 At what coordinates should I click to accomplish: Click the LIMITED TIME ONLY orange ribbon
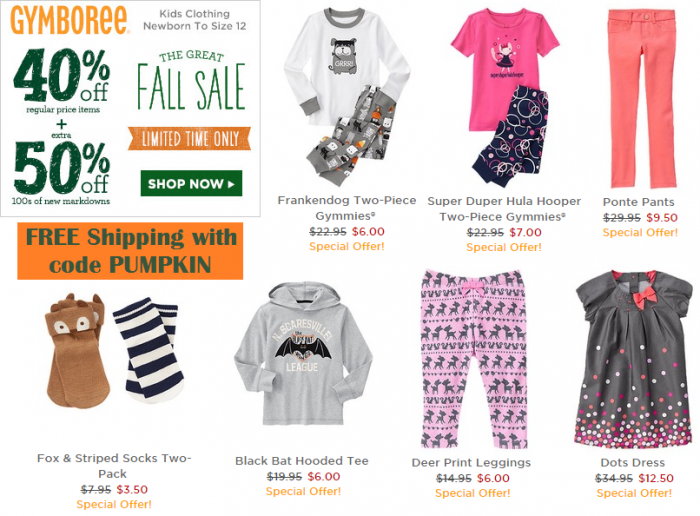click(x=191, y=138)
